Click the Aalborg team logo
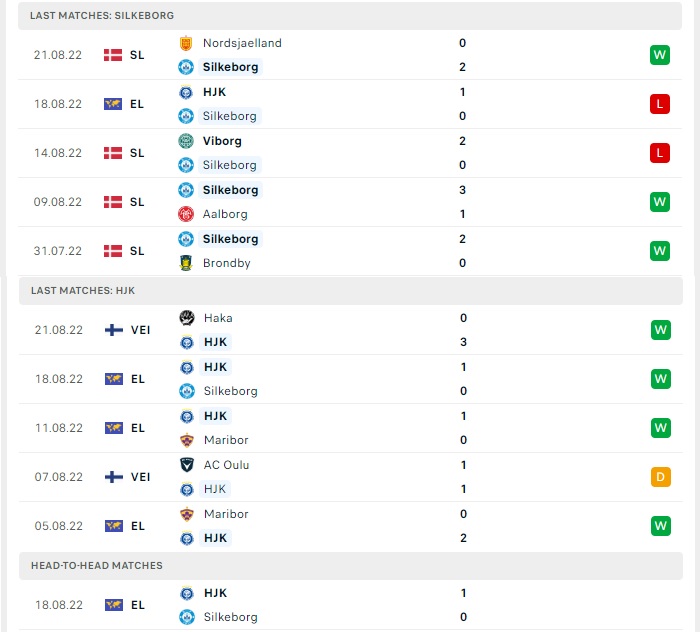700x632 pixels. pyautogui.click(x=185, y=214)
